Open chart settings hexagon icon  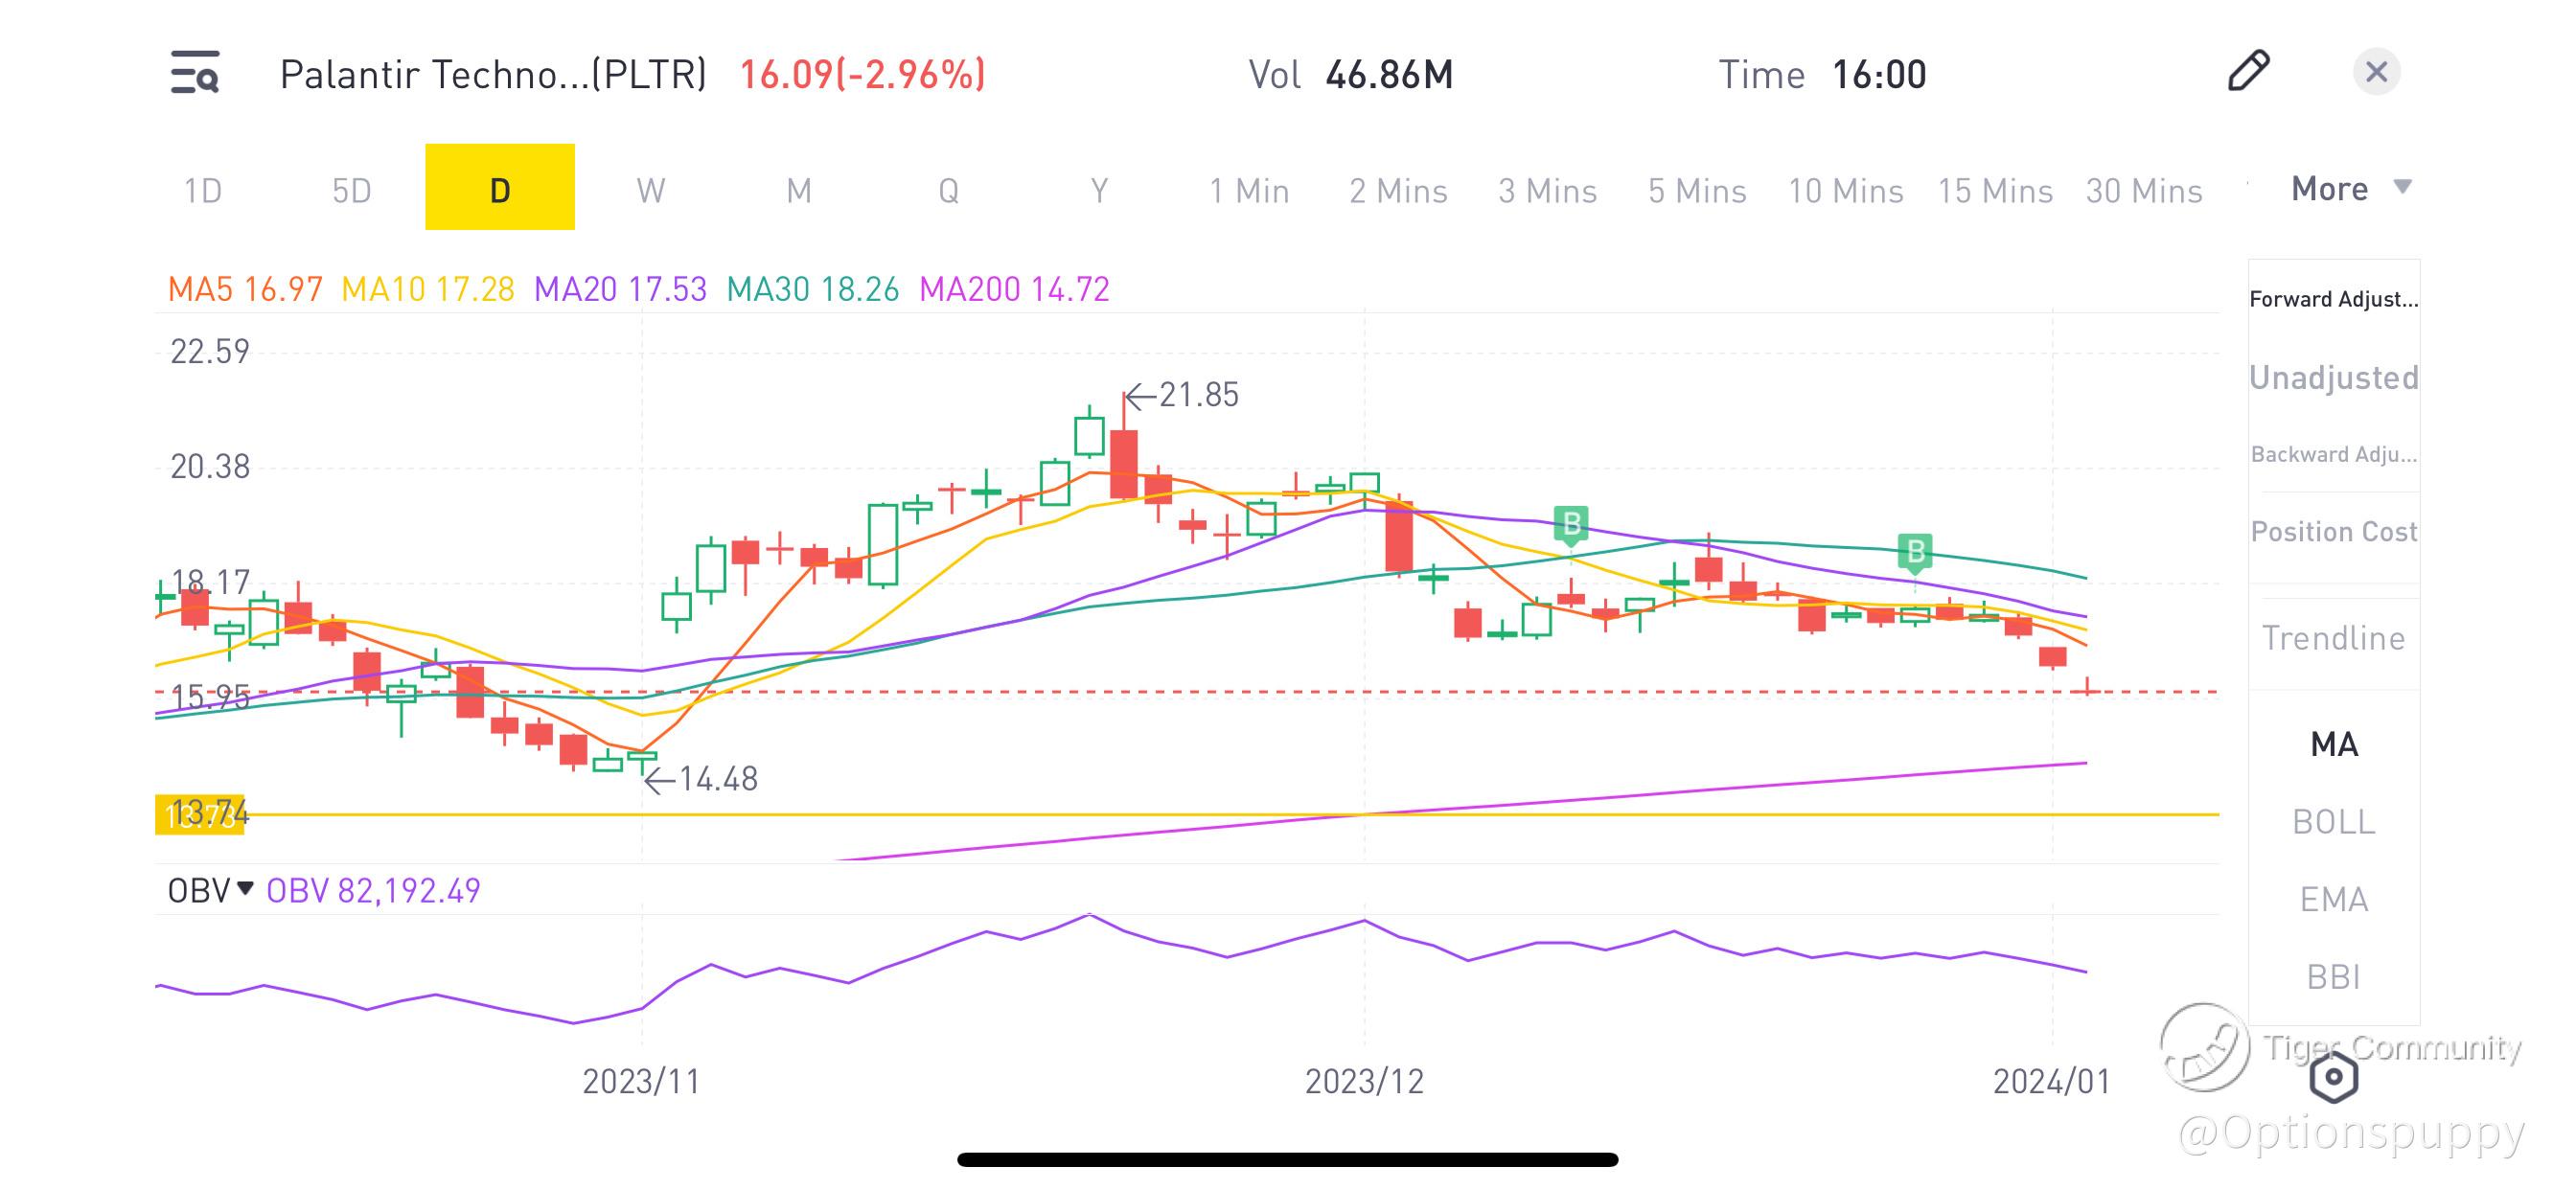point(2333,1077)
